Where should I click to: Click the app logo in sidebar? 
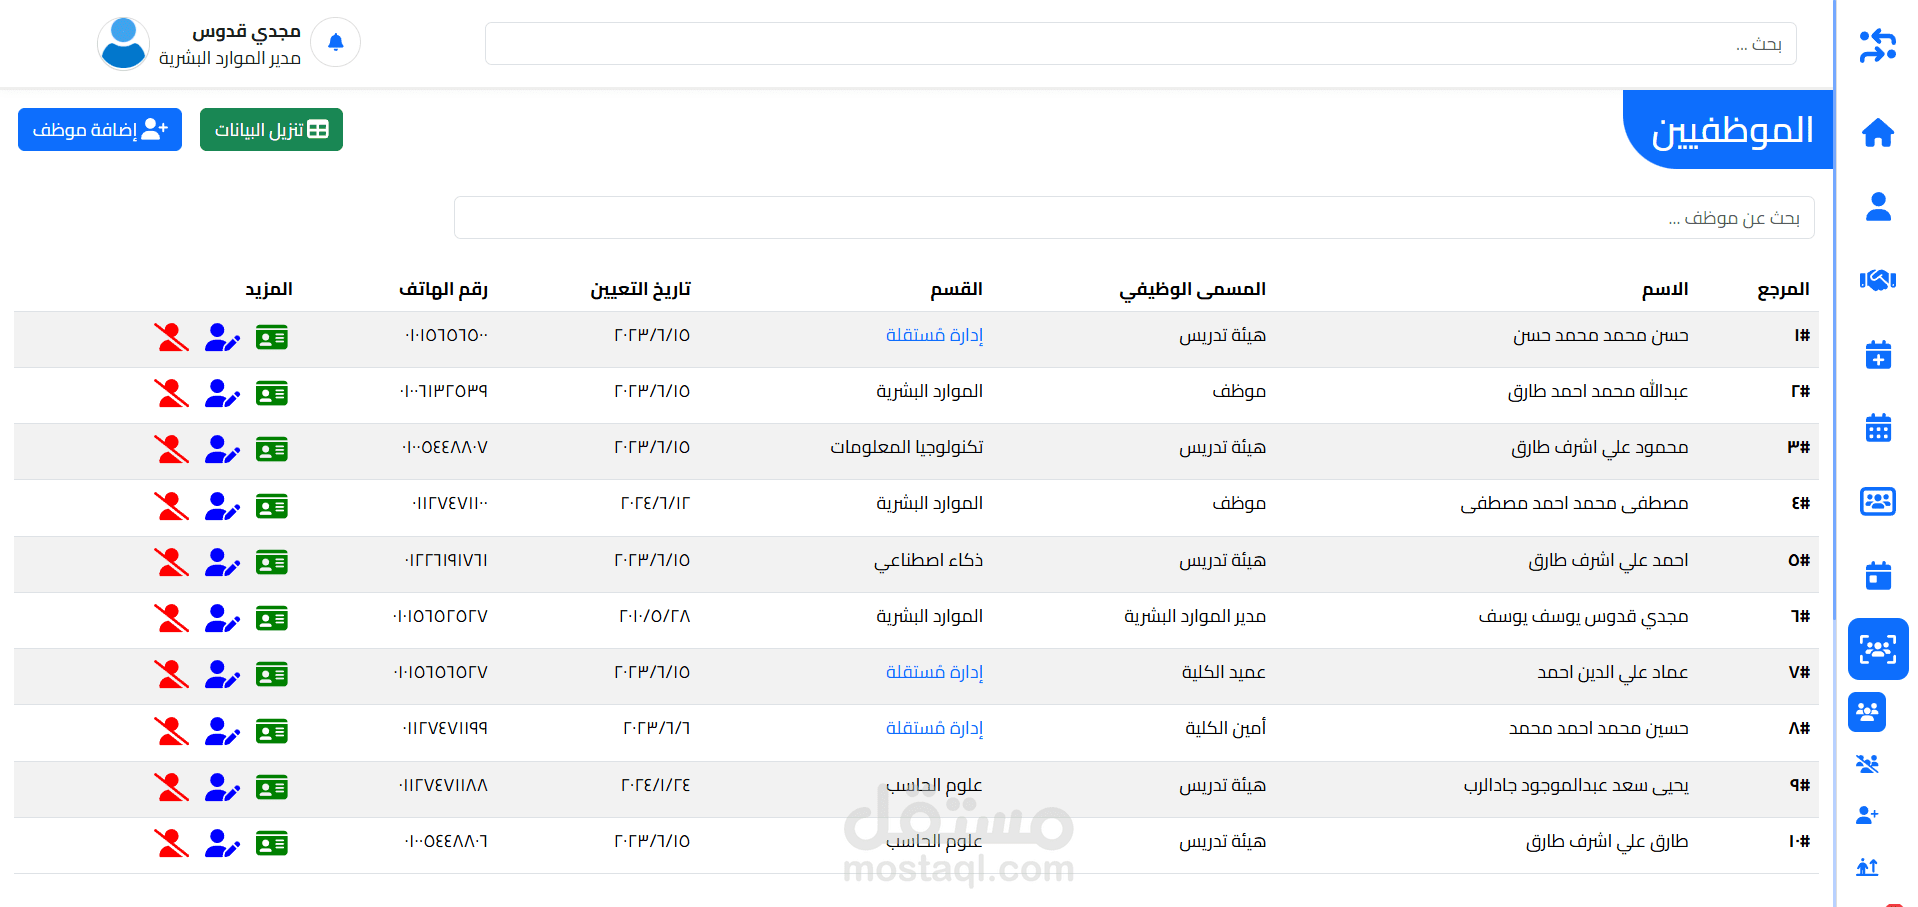click(1877, 46)
